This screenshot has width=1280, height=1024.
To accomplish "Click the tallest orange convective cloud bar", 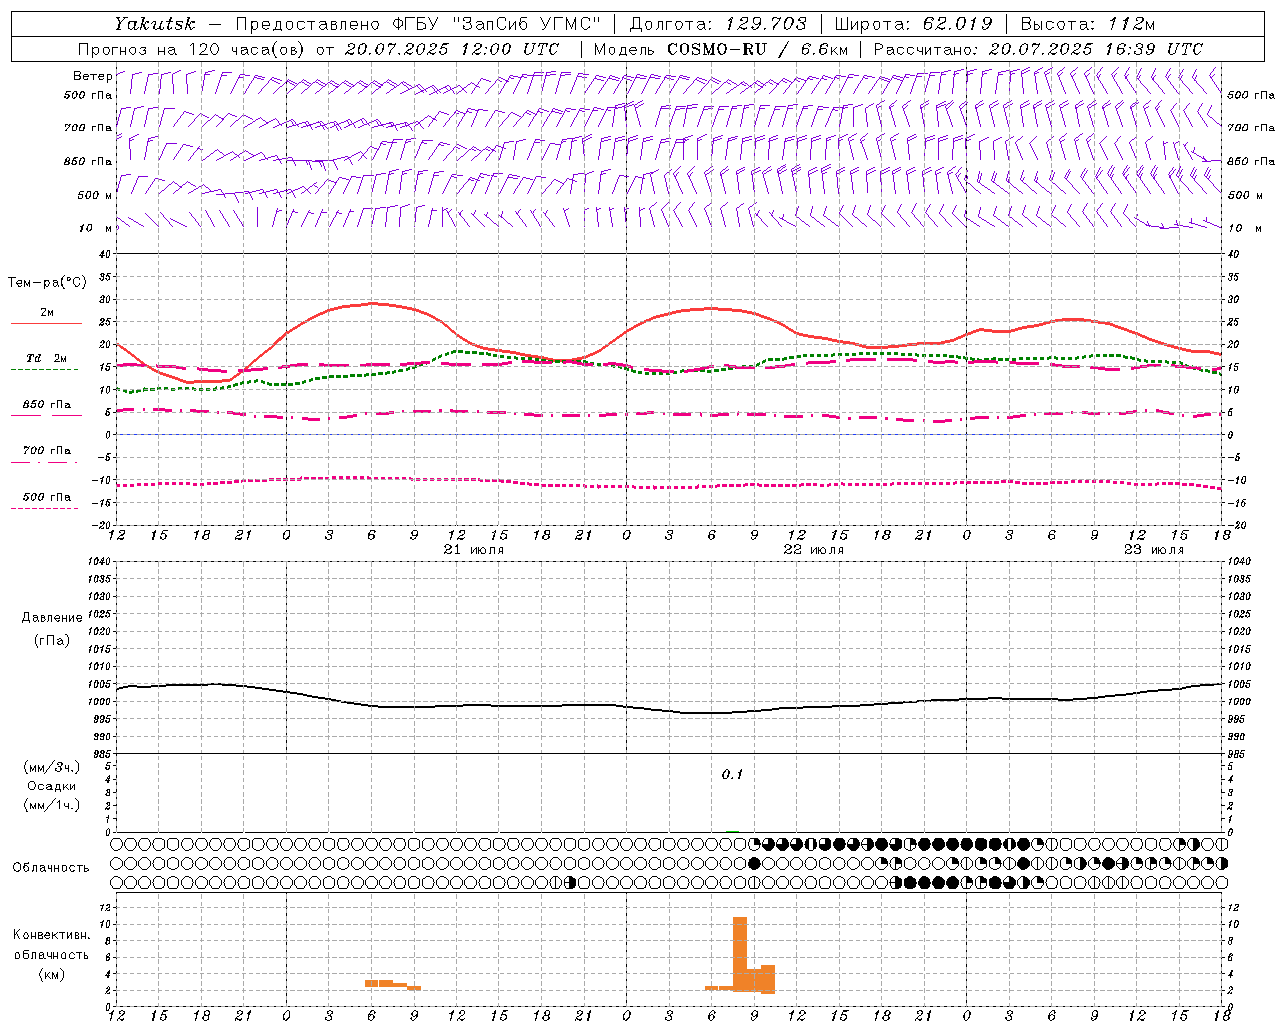I will (x=740, y=954).
